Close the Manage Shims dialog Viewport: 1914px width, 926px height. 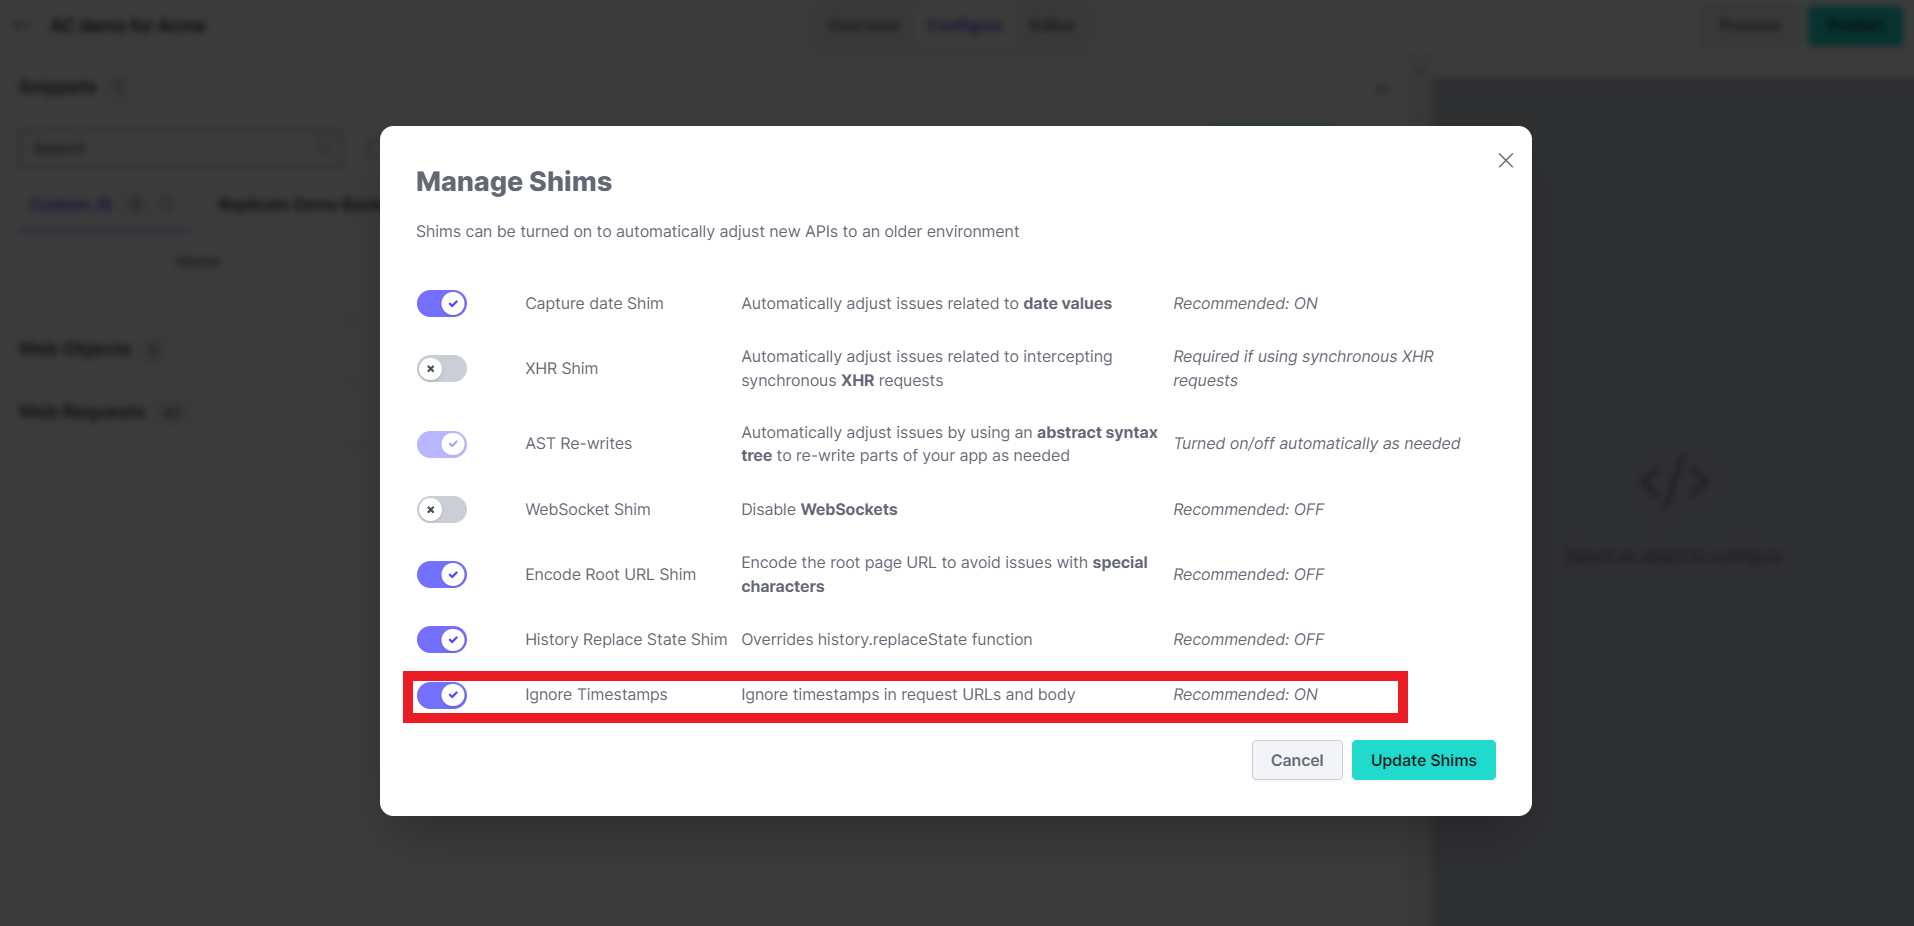click(1505, 160)
